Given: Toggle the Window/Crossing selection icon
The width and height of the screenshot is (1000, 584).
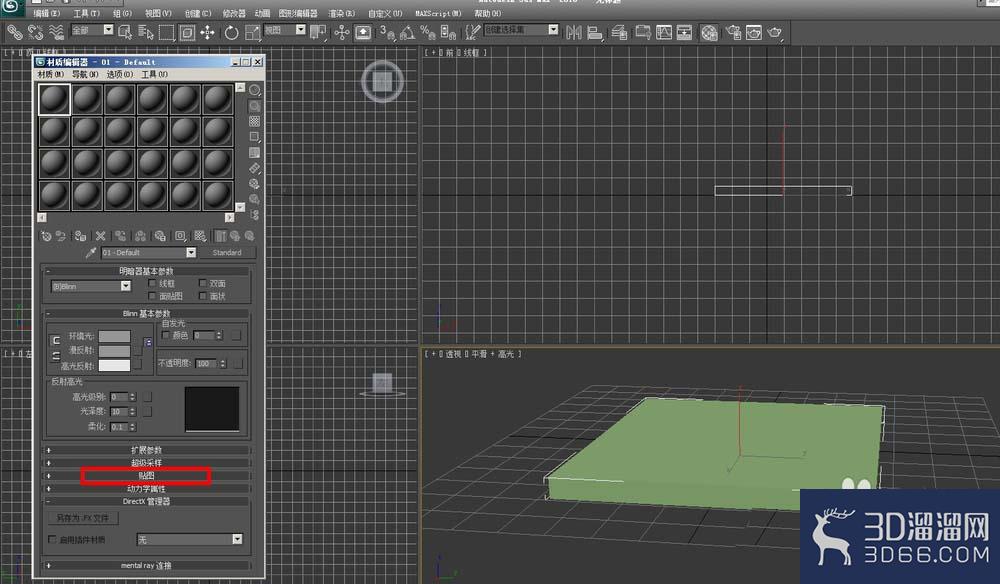Looking at the screenshot, I should (187, 33).
